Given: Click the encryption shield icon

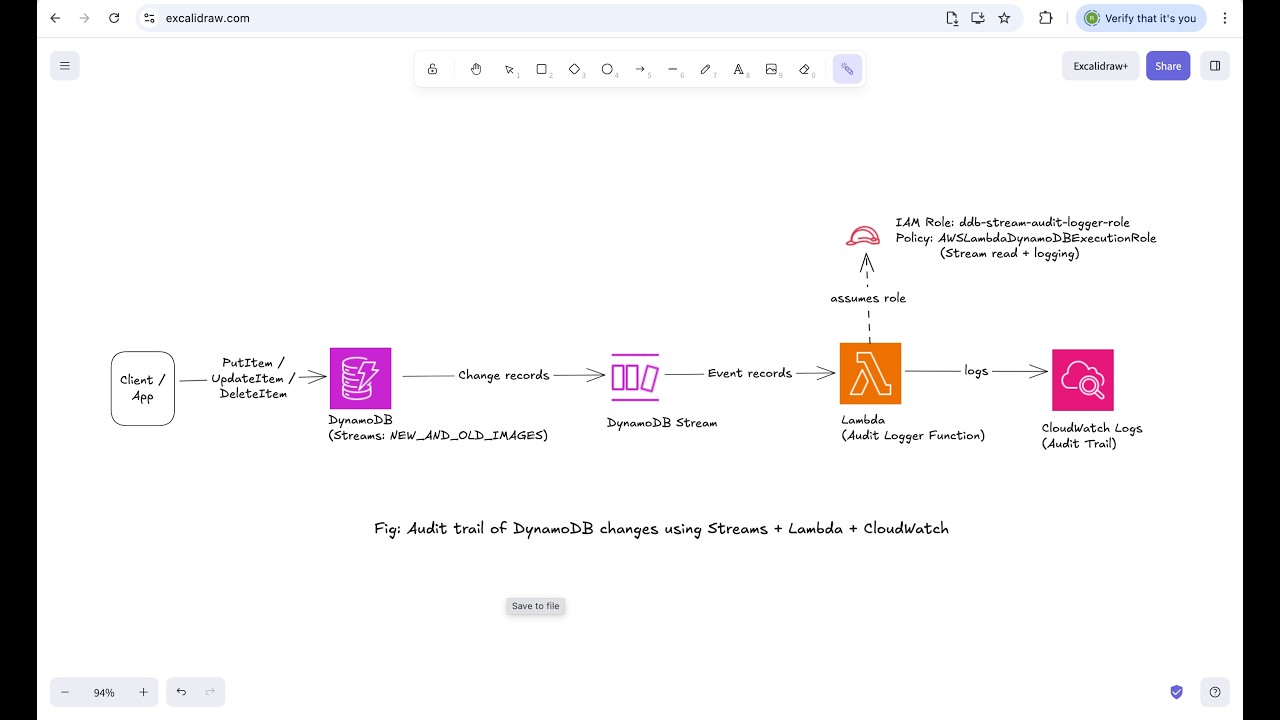Looking at the screenshot, I should point(1176,692).
